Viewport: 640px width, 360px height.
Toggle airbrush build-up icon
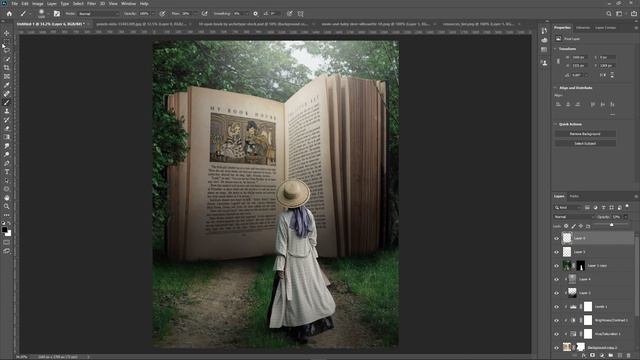click(204, 13)
